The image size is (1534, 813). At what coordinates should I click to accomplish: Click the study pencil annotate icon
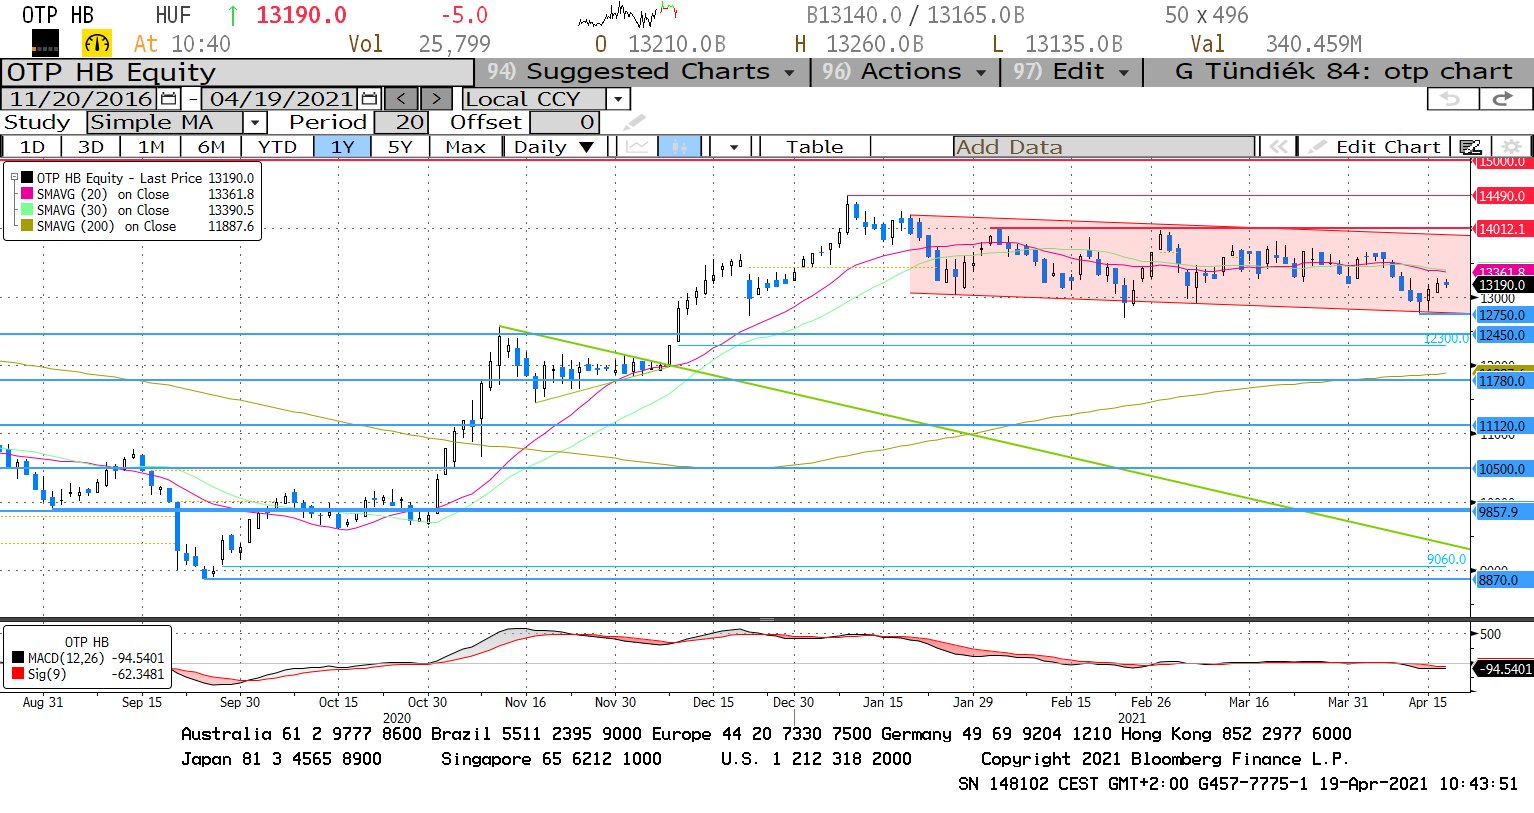pyautogui.click(x=634, y=122)
